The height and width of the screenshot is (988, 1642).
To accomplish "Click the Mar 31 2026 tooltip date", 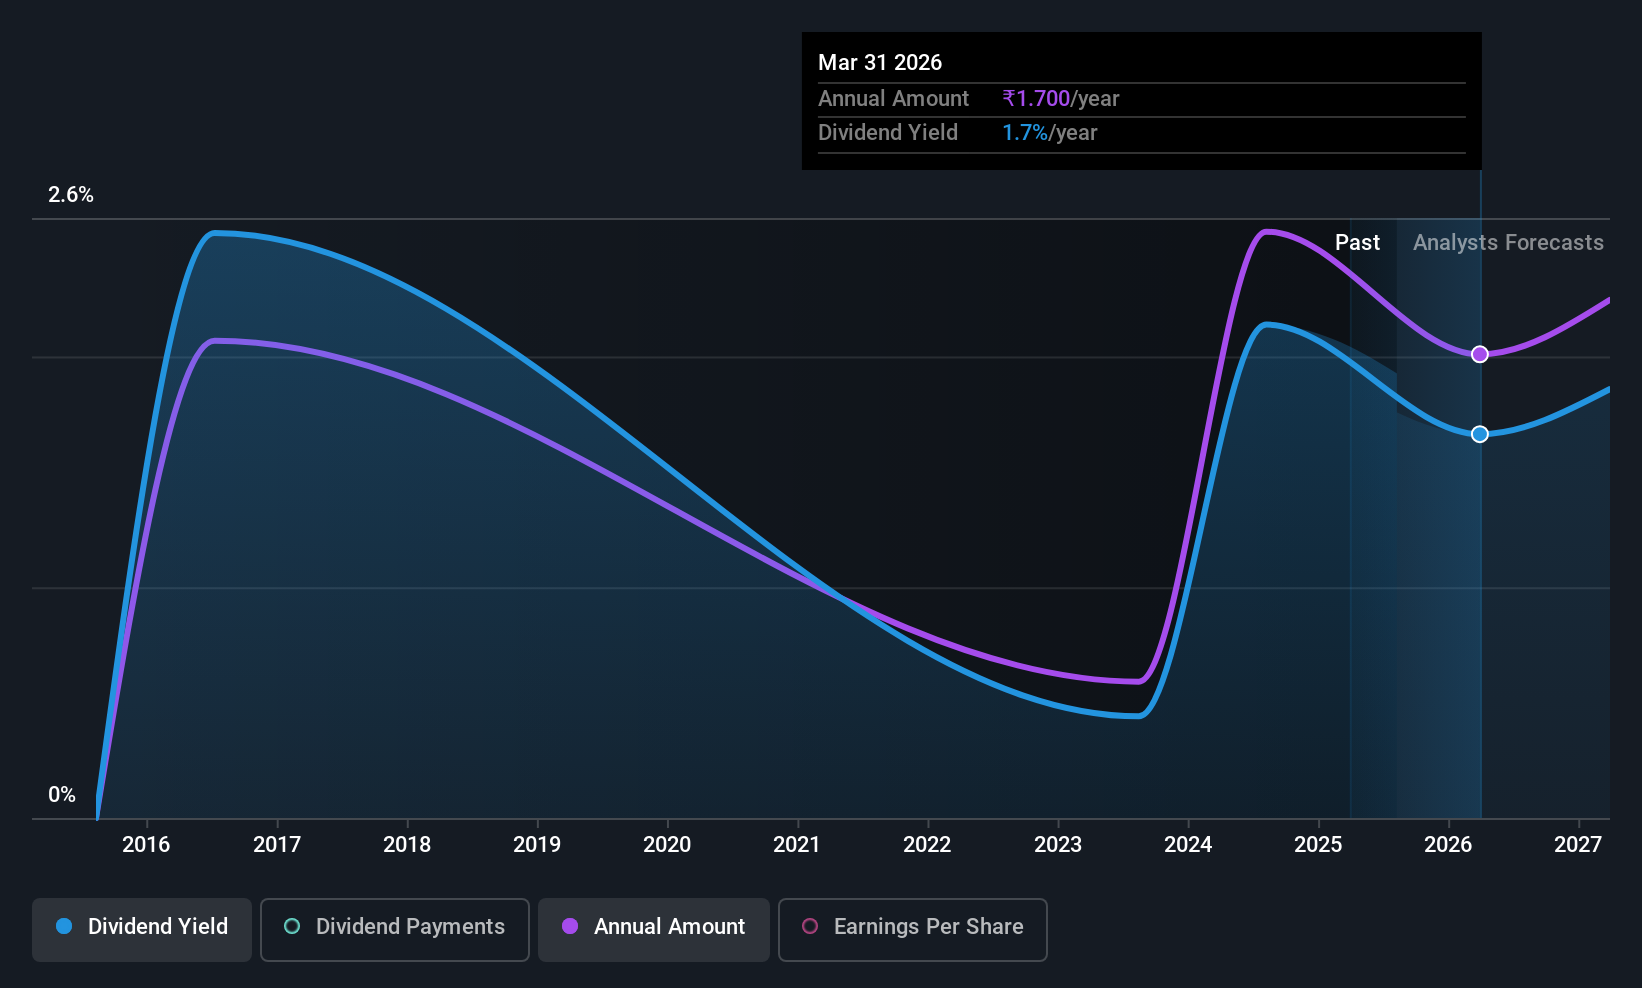I will 880,62.
